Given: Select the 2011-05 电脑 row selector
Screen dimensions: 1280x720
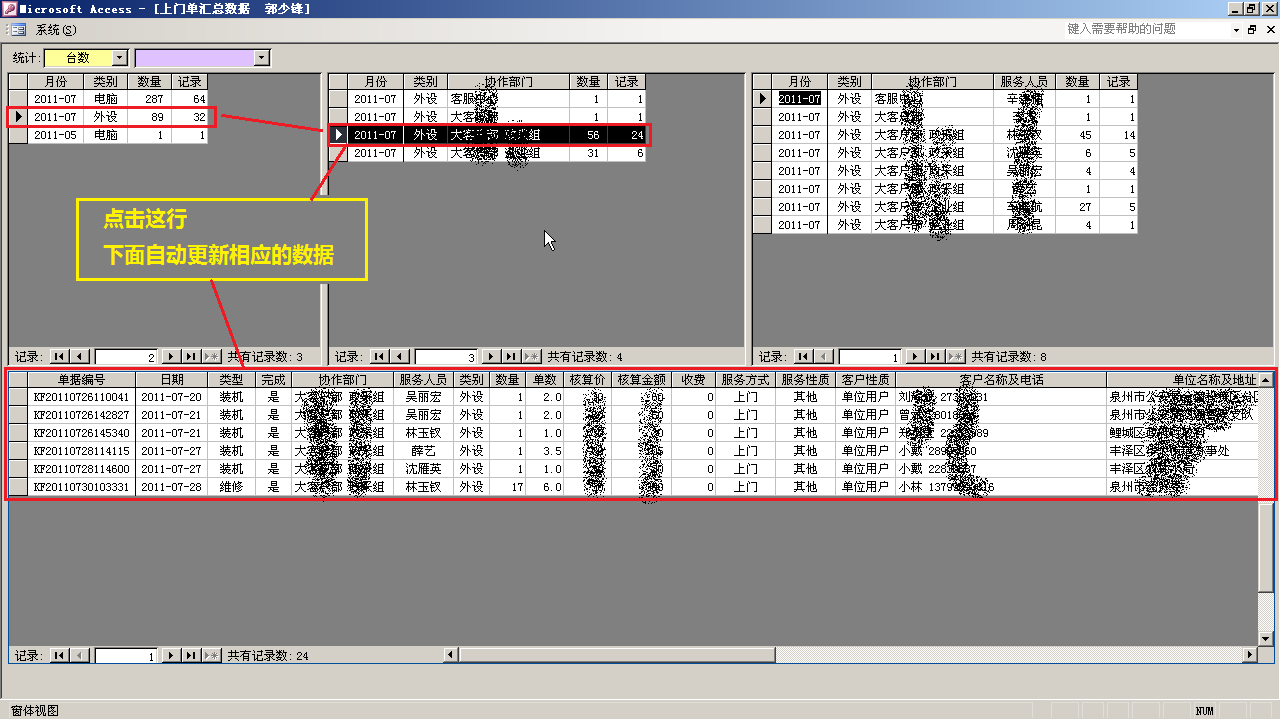Looking at the screenshot, I should (18, 135).
